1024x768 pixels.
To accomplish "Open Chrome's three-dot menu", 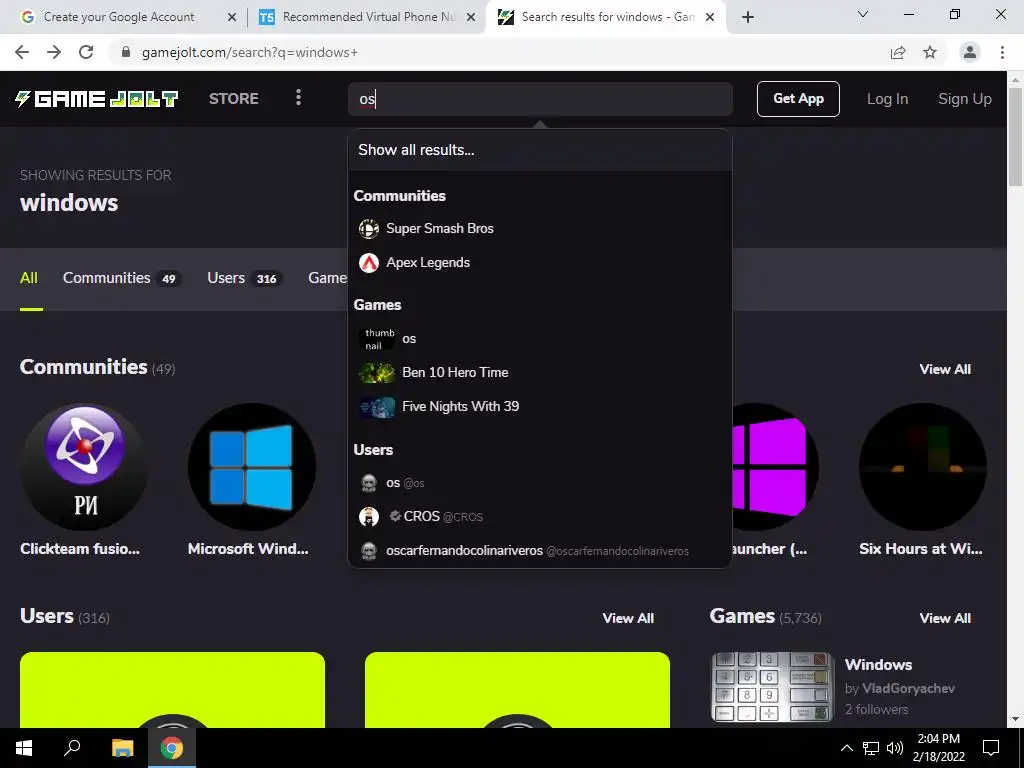I will click(1002, 52).
